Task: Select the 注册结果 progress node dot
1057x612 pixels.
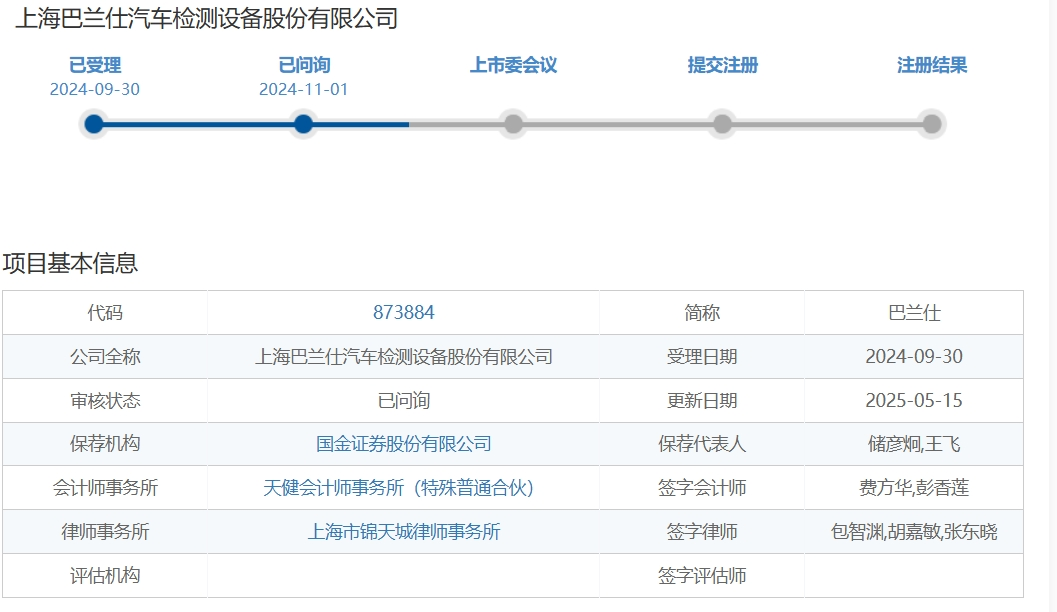Action: 932,124
